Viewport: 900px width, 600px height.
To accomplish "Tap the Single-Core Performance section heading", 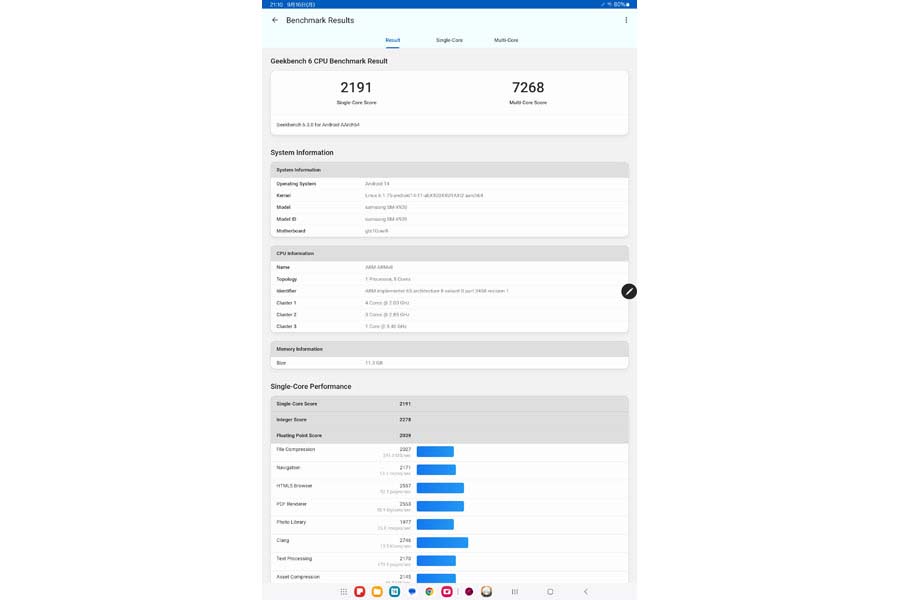I will (311, 386).
